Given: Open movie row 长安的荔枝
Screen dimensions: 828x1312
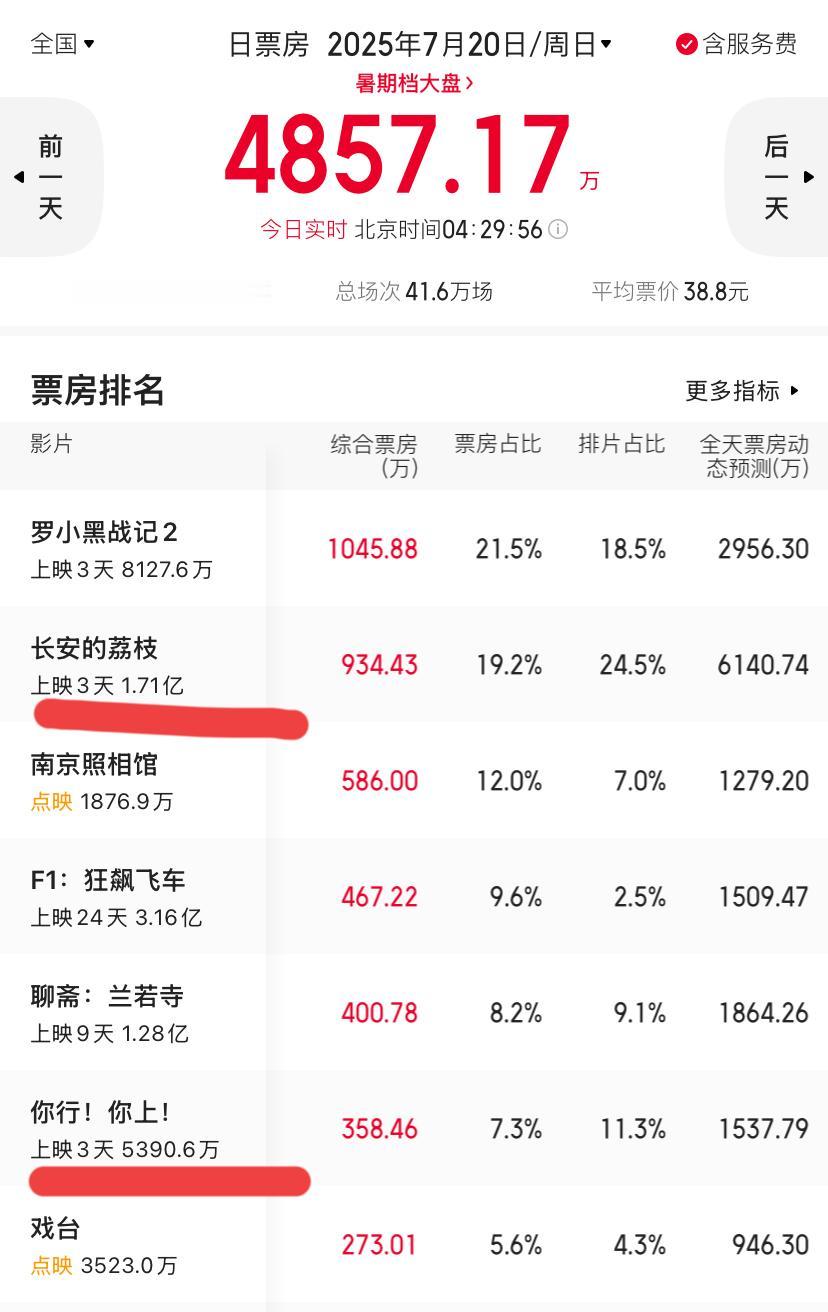Looking at the screenshot, I should (414, 664).
